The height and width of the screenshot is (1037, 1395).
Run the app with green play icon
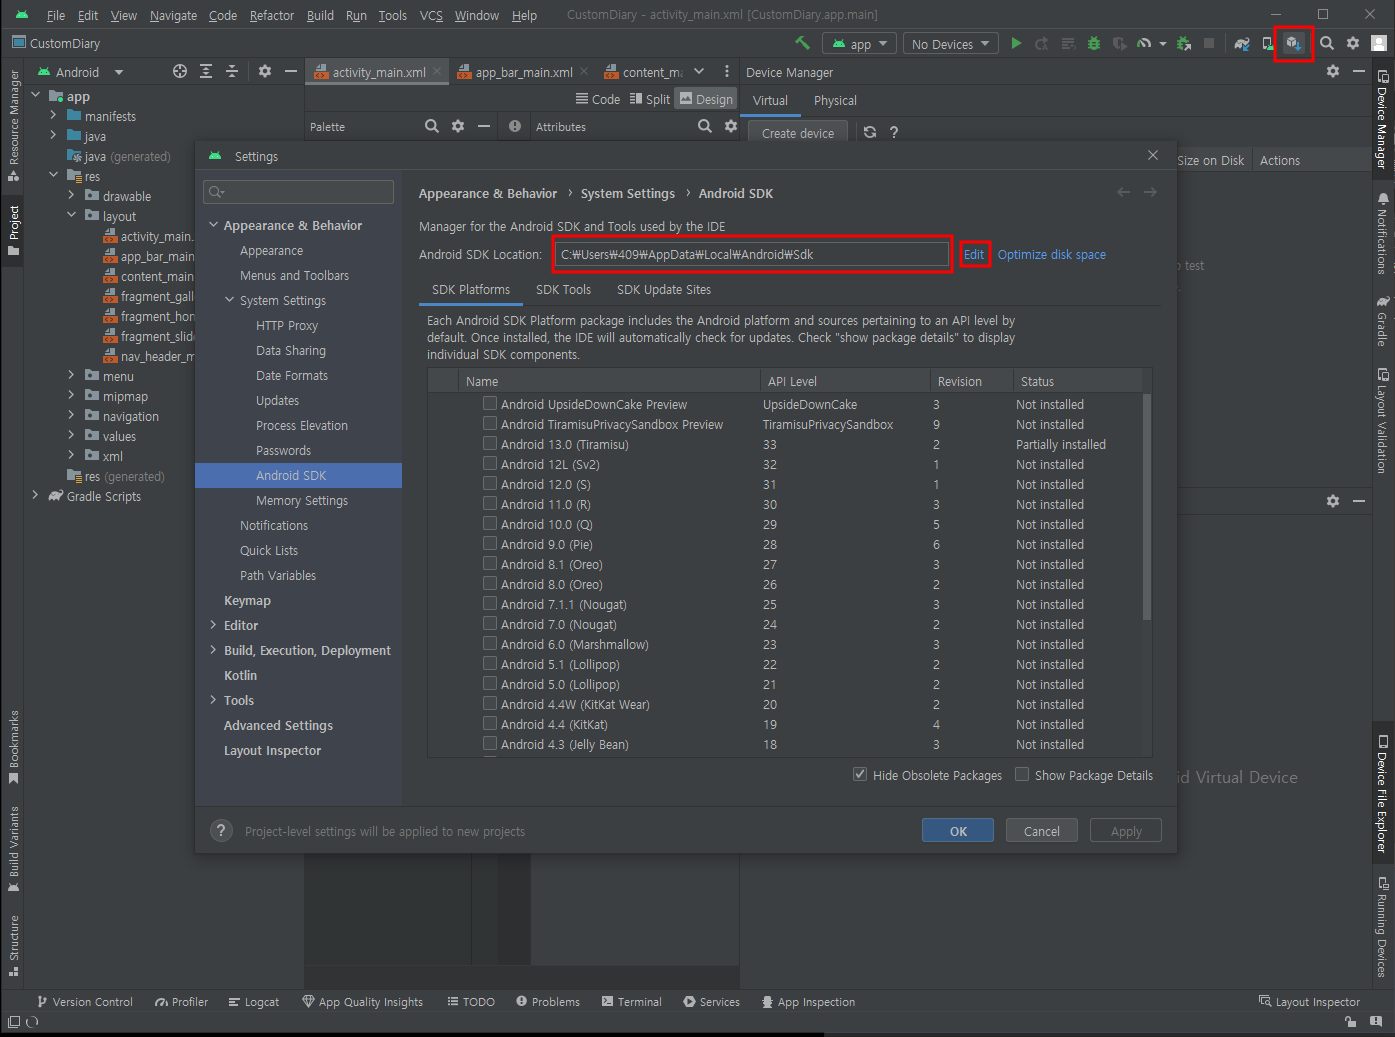(x=1016, y=43)
